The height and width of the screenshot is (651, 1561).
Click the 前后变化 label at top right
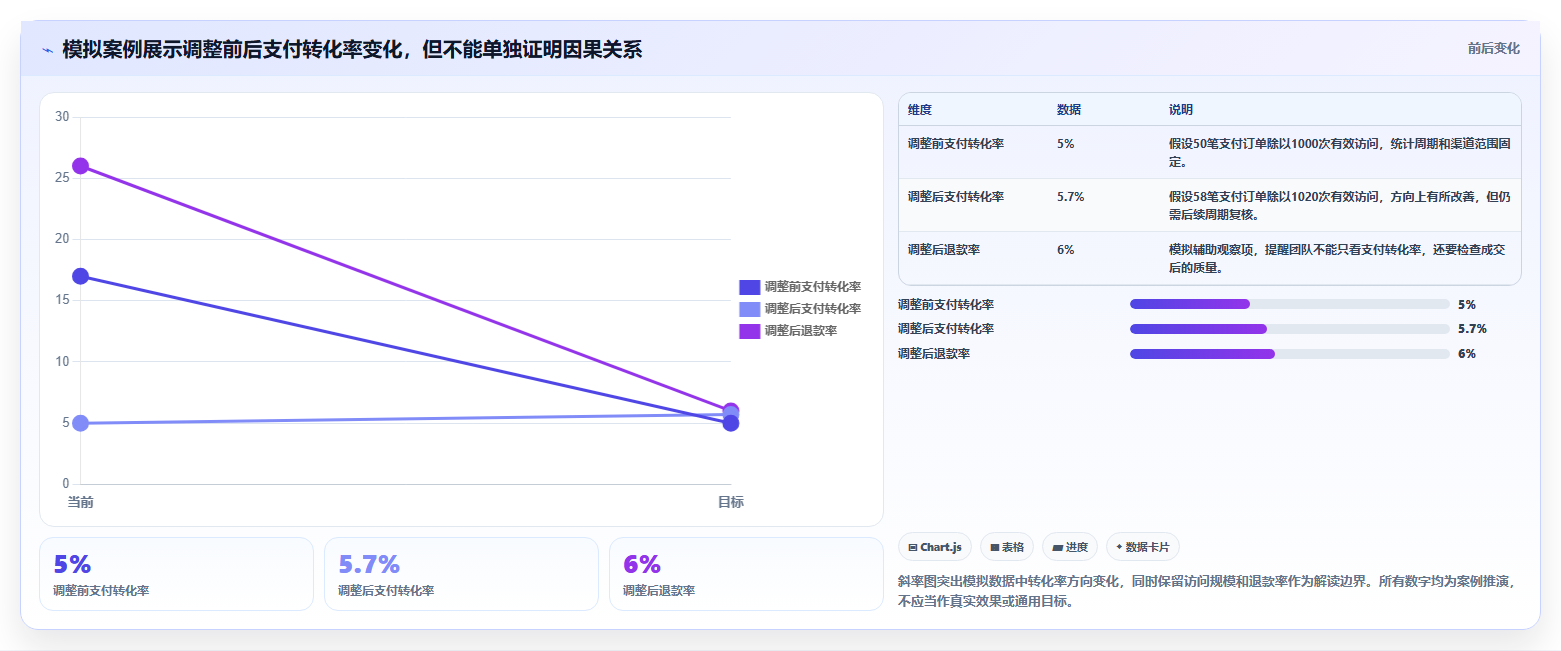click(1493, 48)
